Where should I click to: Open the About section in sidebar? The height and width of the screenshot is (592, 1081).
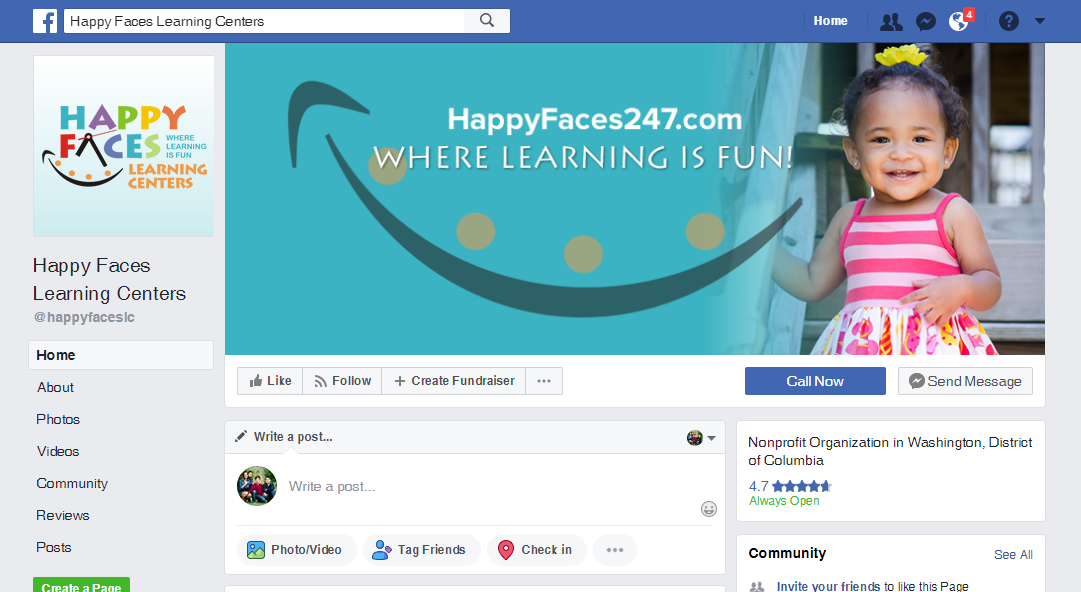(55, 387)
